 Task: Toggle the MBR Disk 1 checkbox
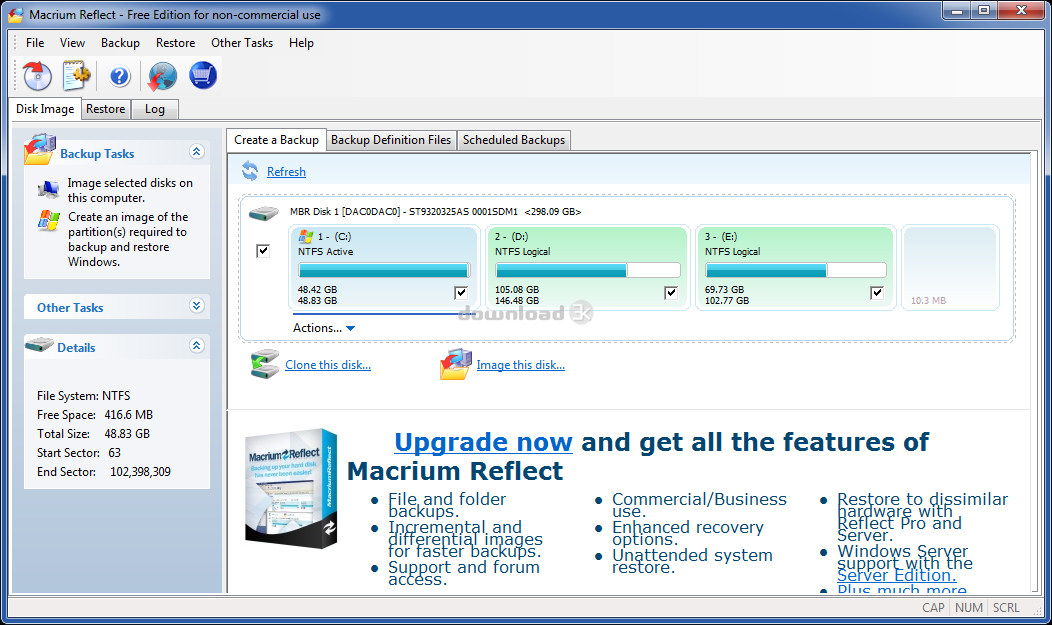coord(263,251)
